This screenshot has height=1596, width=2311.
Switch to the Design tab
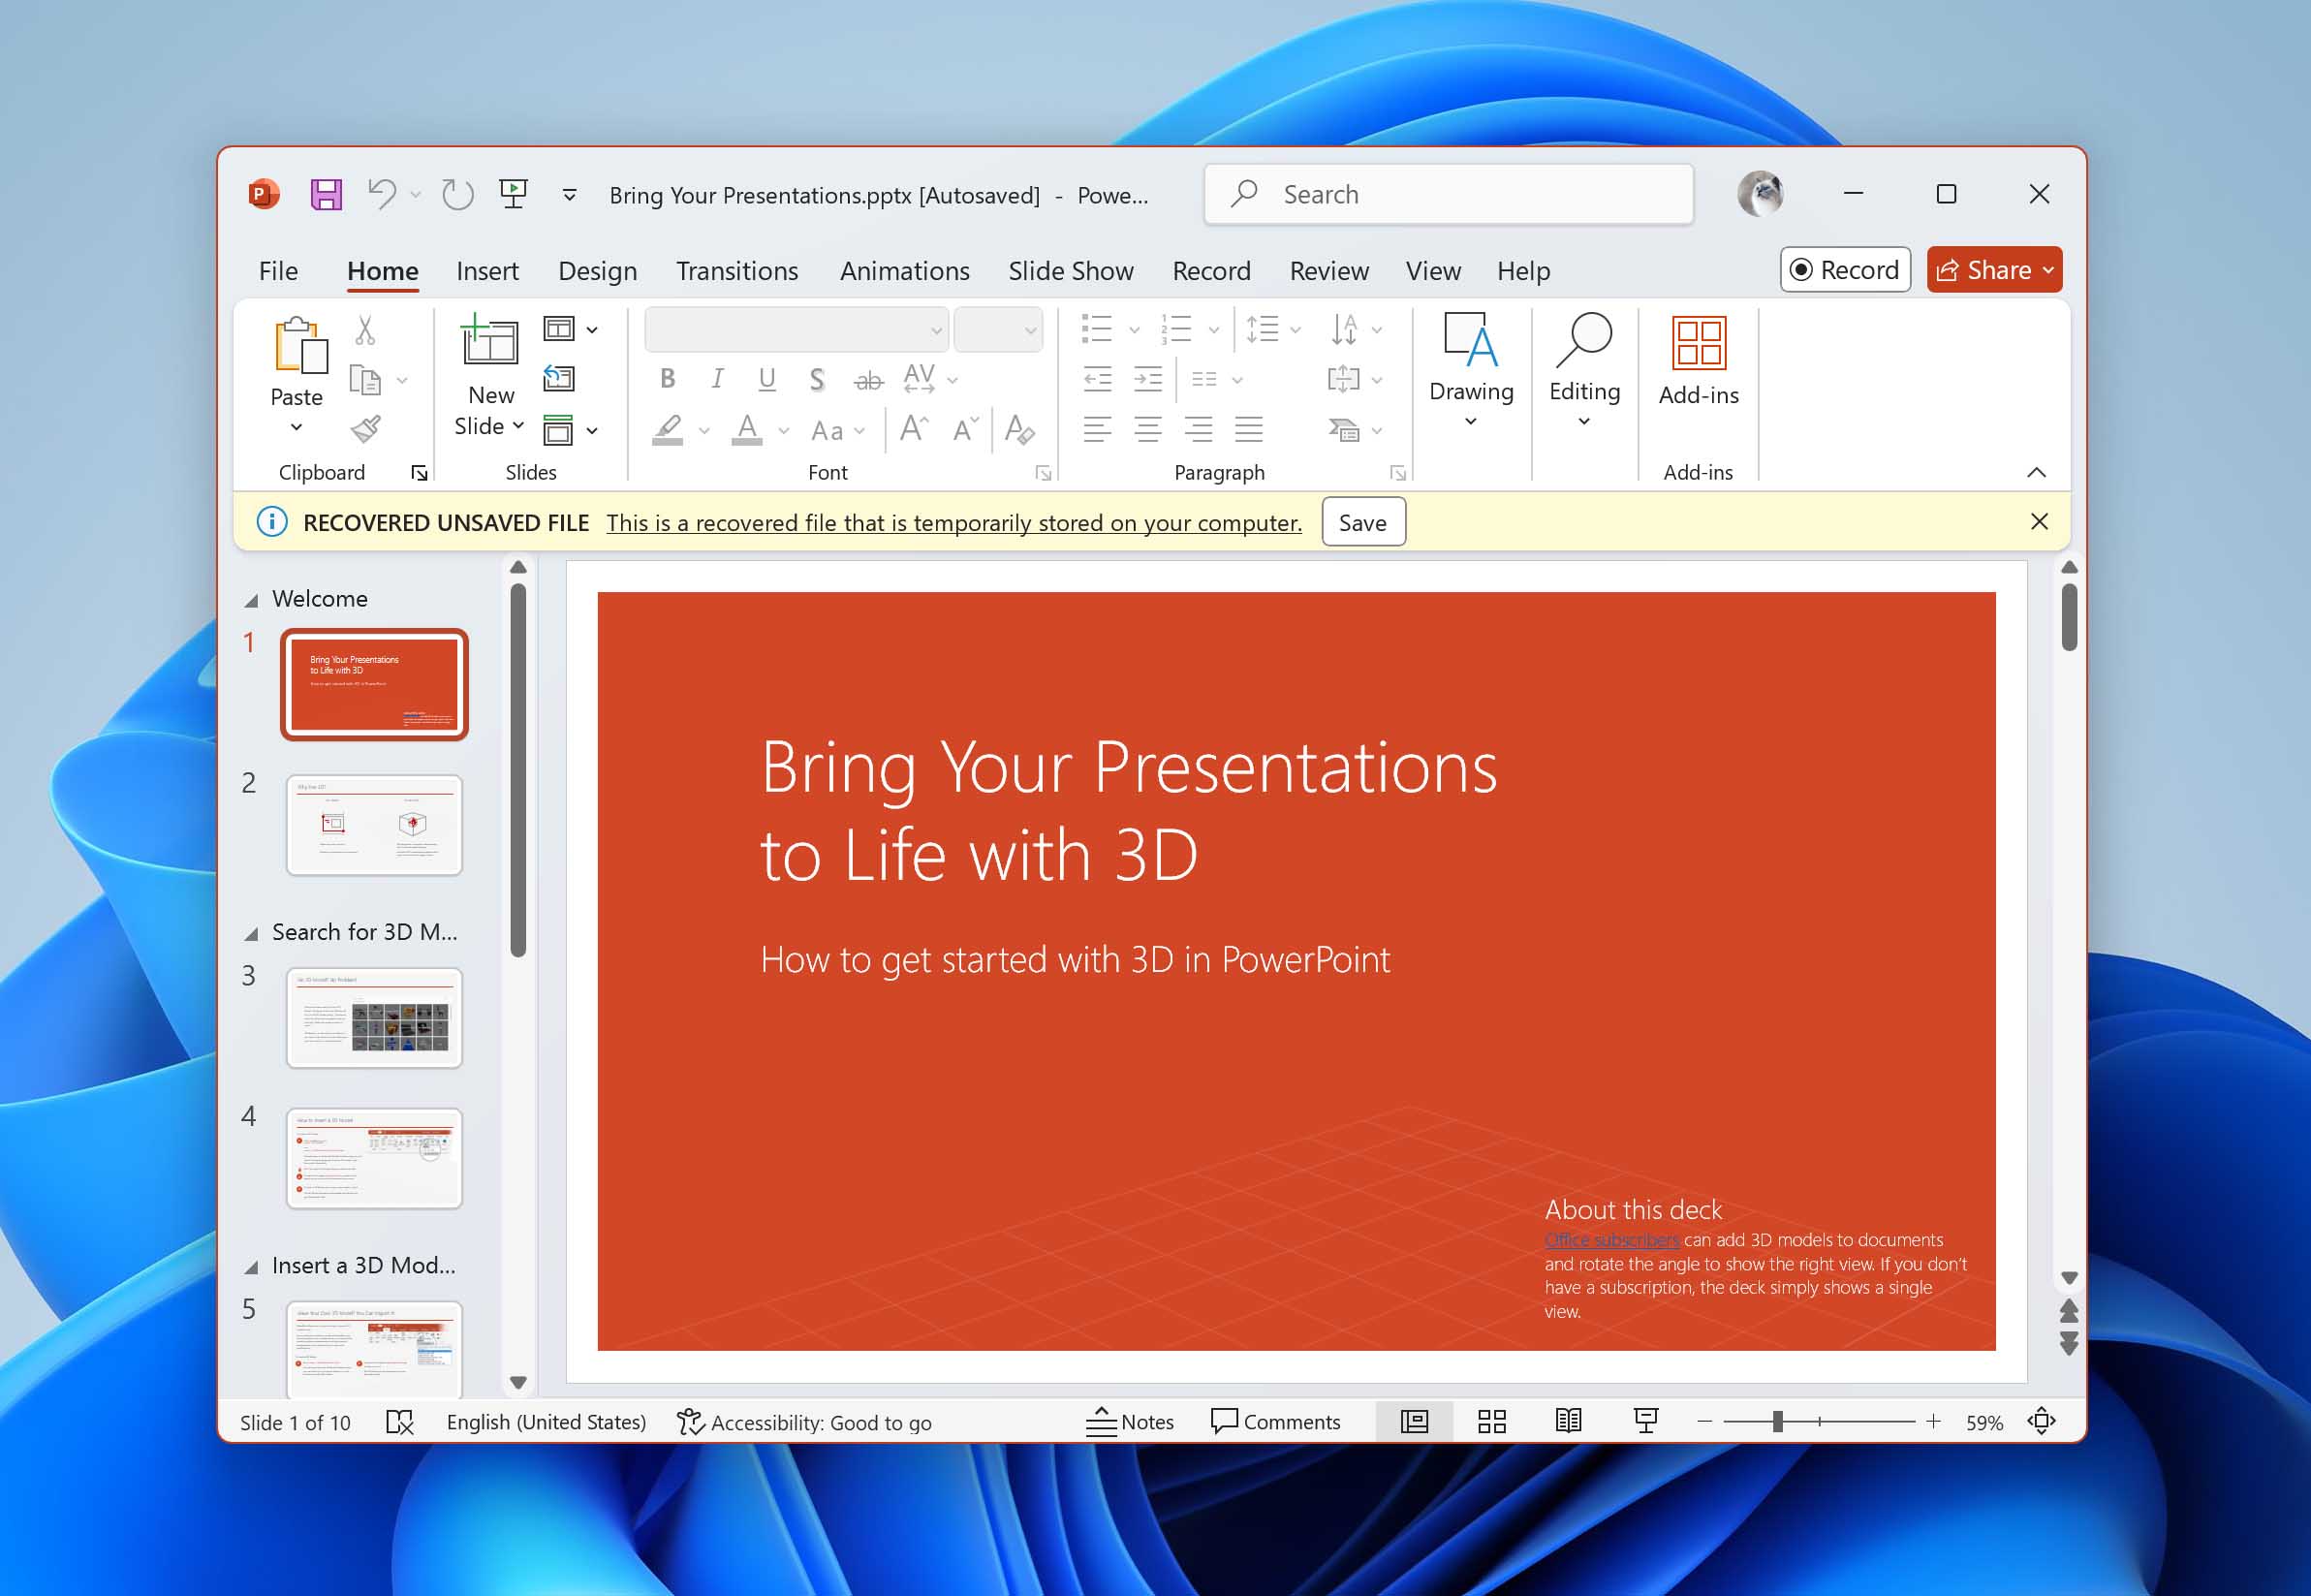click(x=597, y=271)
